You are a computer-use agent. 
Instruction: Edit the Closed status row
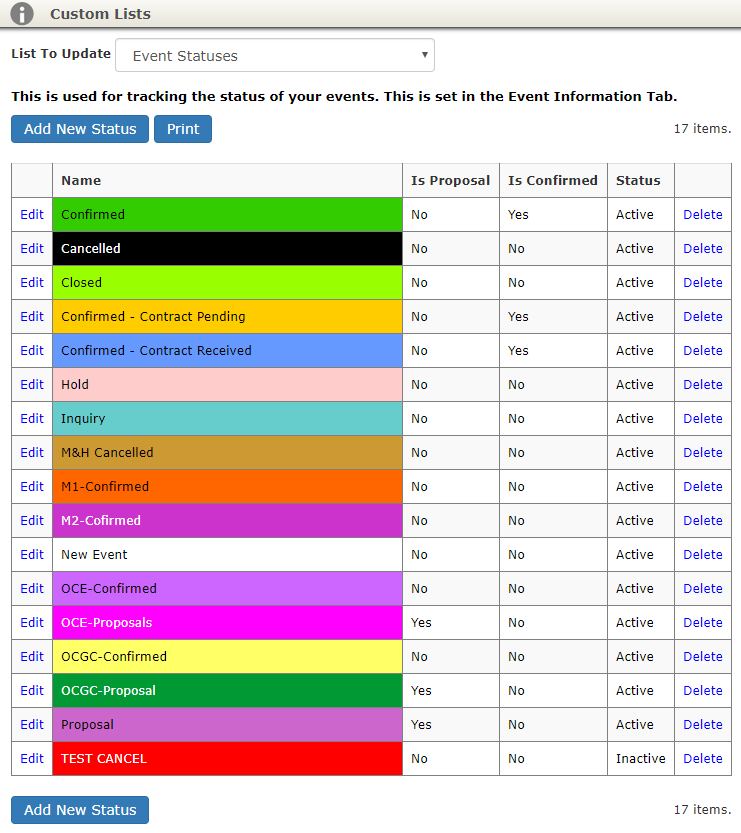point(32,283)
